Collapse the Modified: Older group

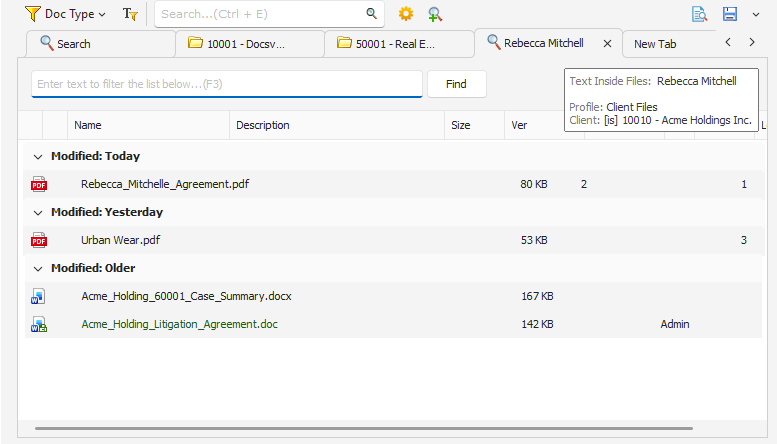[38, 269]
